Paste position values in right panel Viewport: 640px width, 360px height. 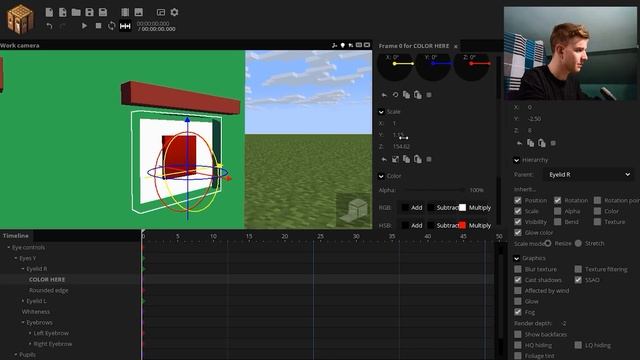[x=542, y=143]
